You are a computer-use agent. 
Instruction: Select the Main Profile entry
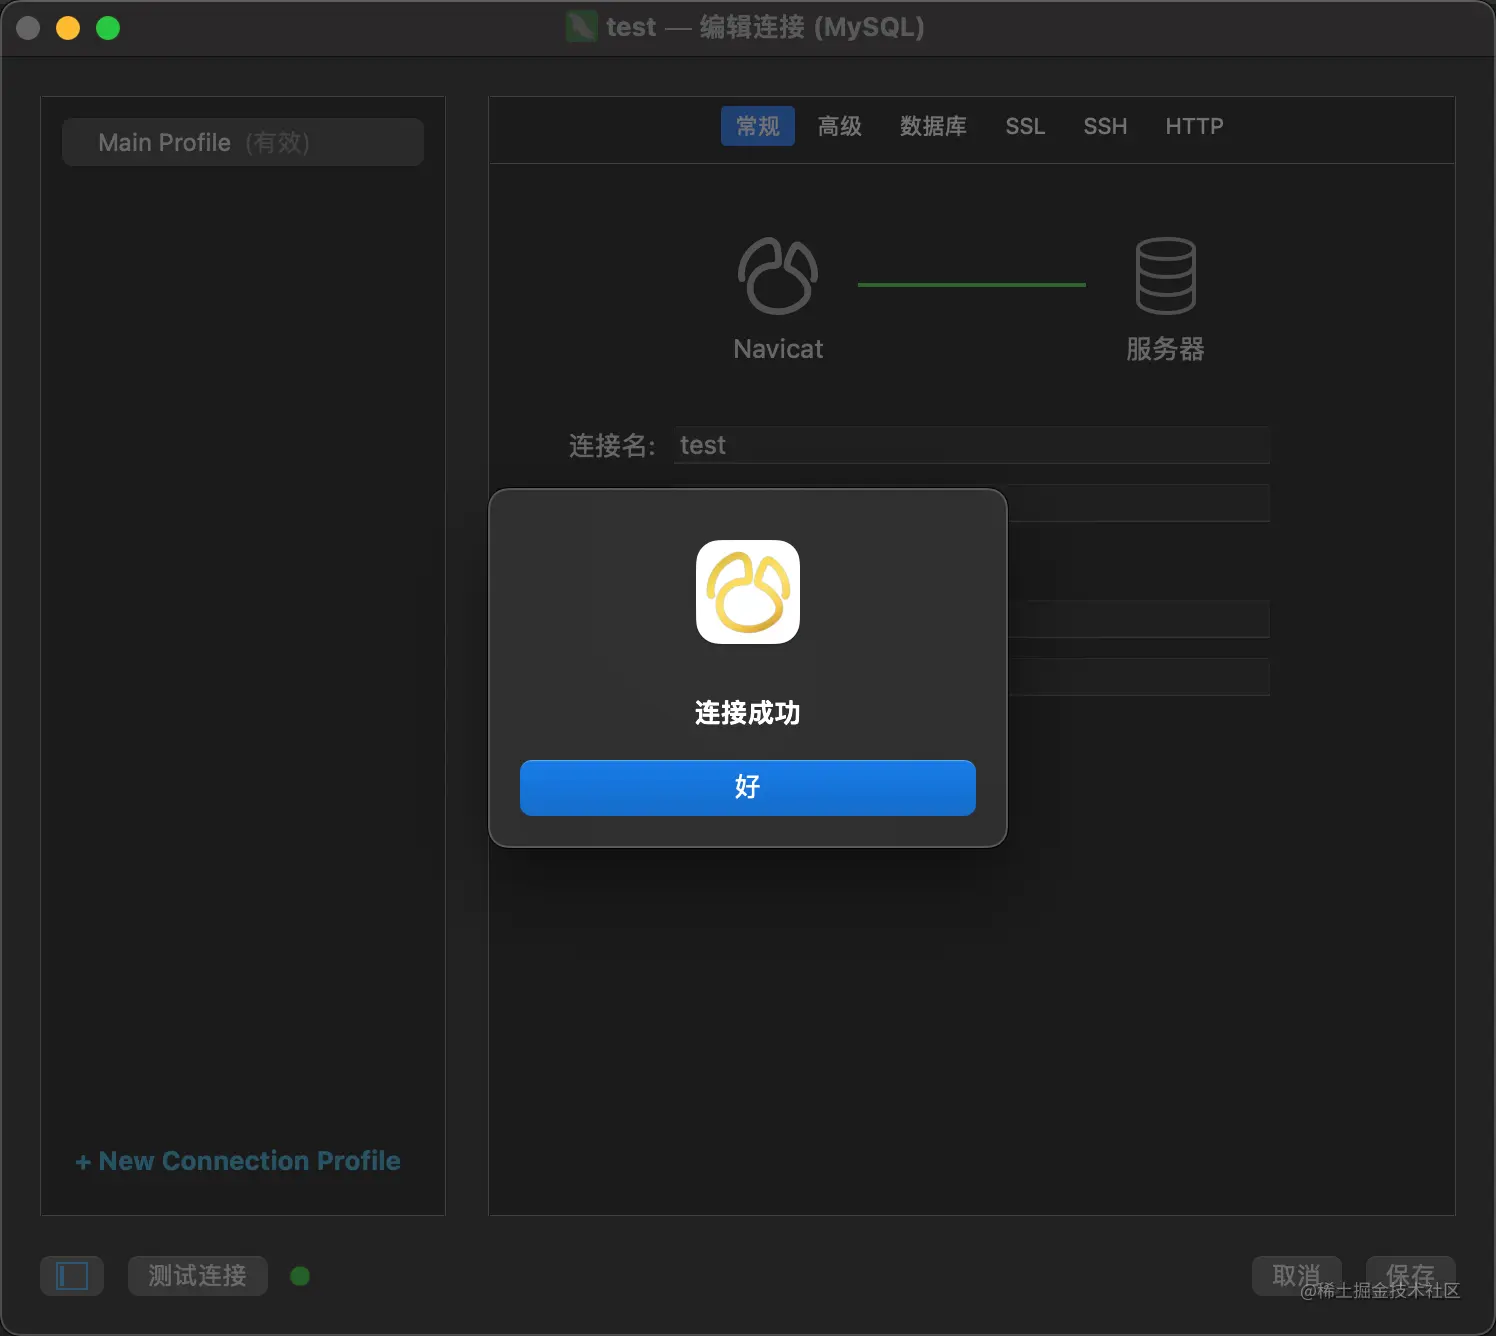click(243, 142)
